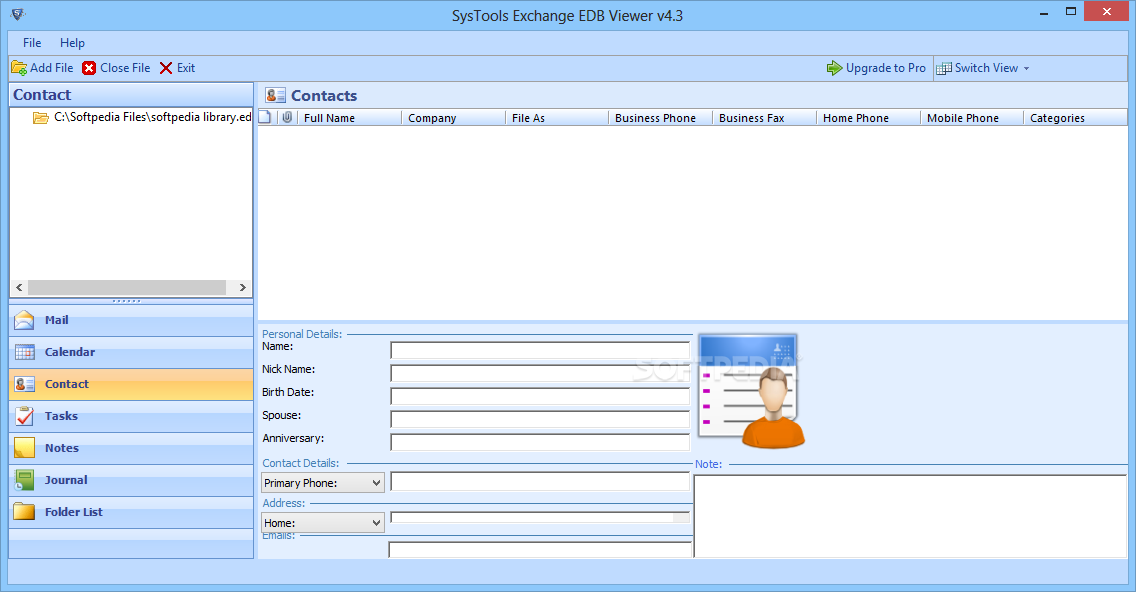Click the SysTools app icon in title bar
The width and height of the screenshot is (1136, 592).
tap(18, 14)
